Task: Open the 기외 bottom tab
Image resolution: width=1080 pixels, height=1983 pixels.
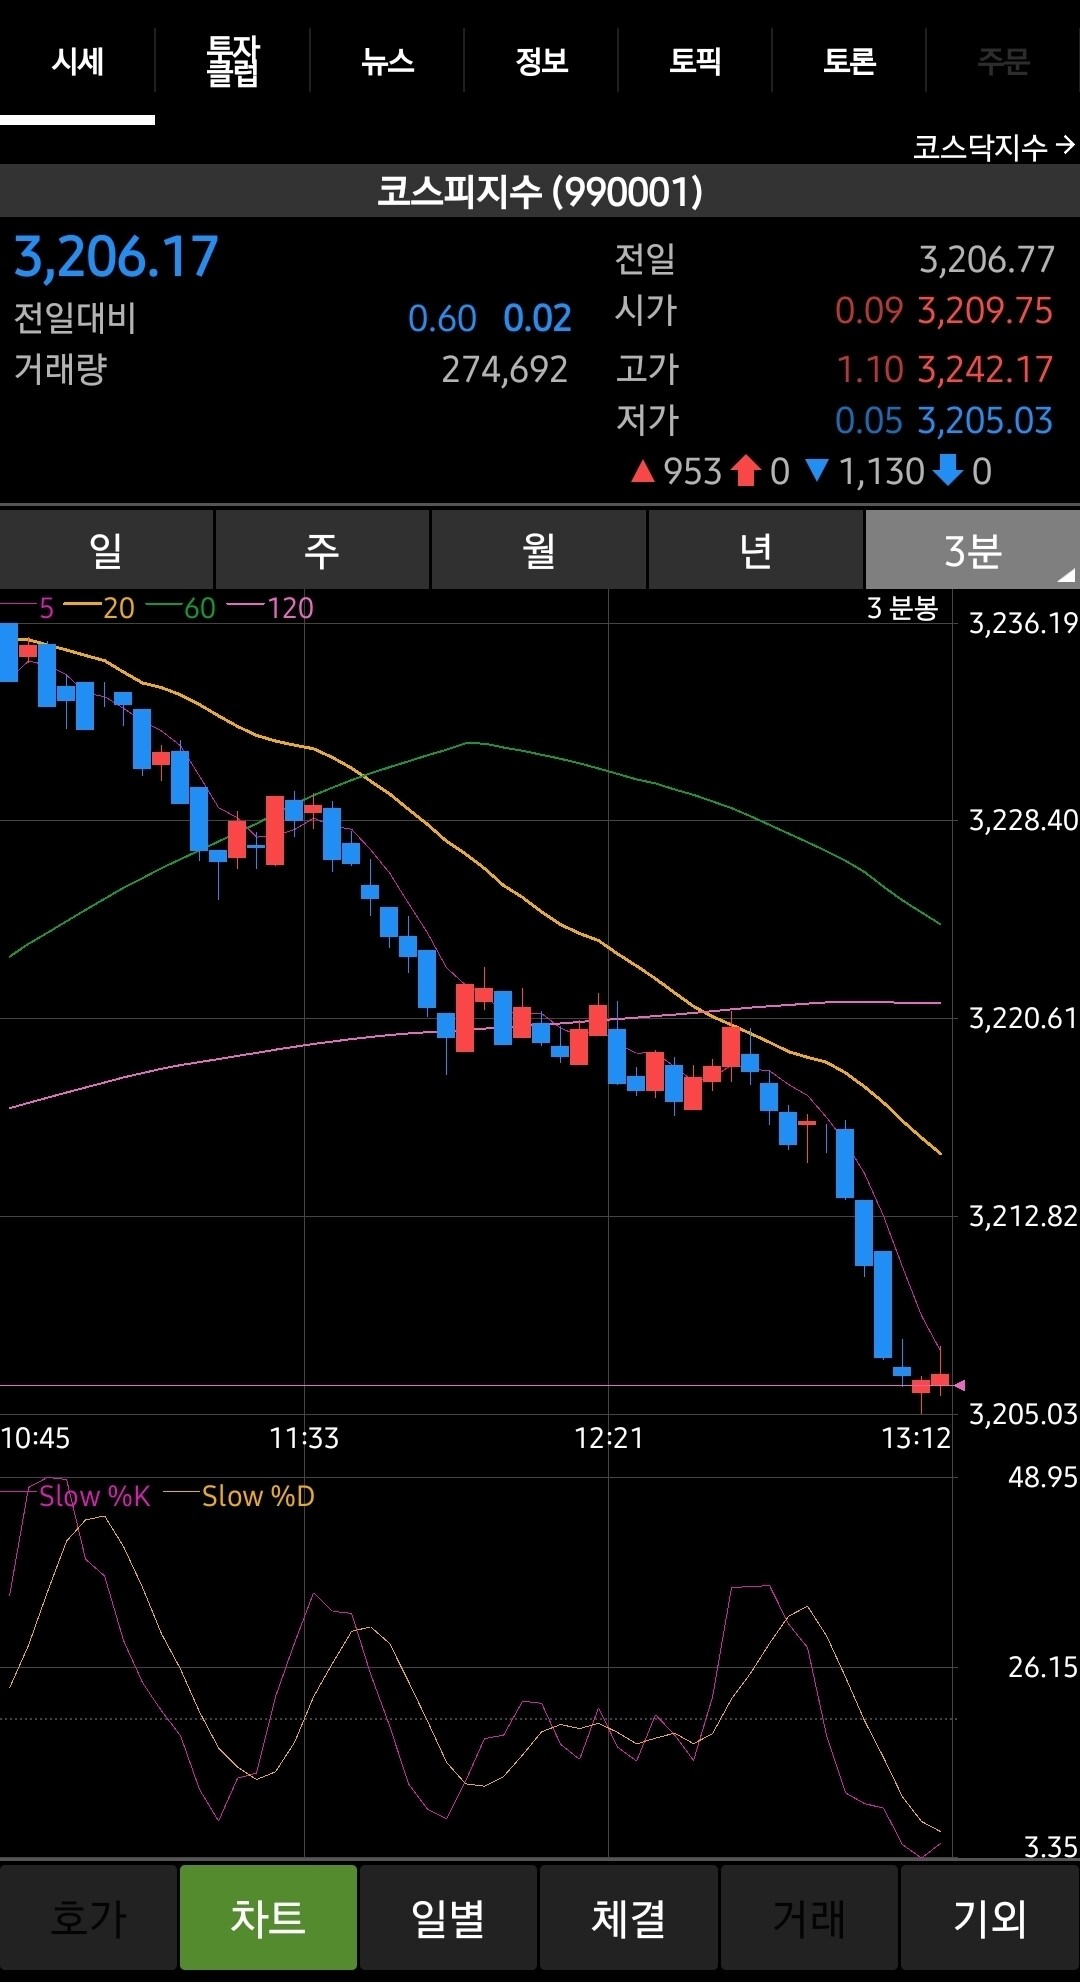Action: click(989, 1917)
